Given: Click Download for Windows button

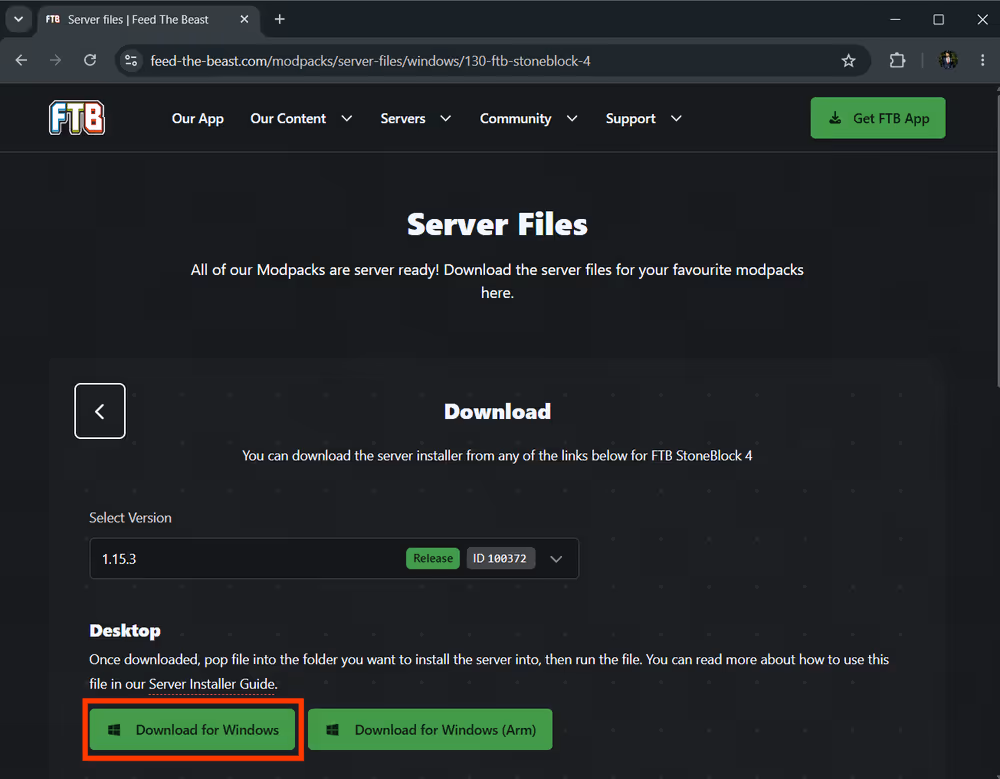Looking at the screenshot, I should tap(193, 729).
